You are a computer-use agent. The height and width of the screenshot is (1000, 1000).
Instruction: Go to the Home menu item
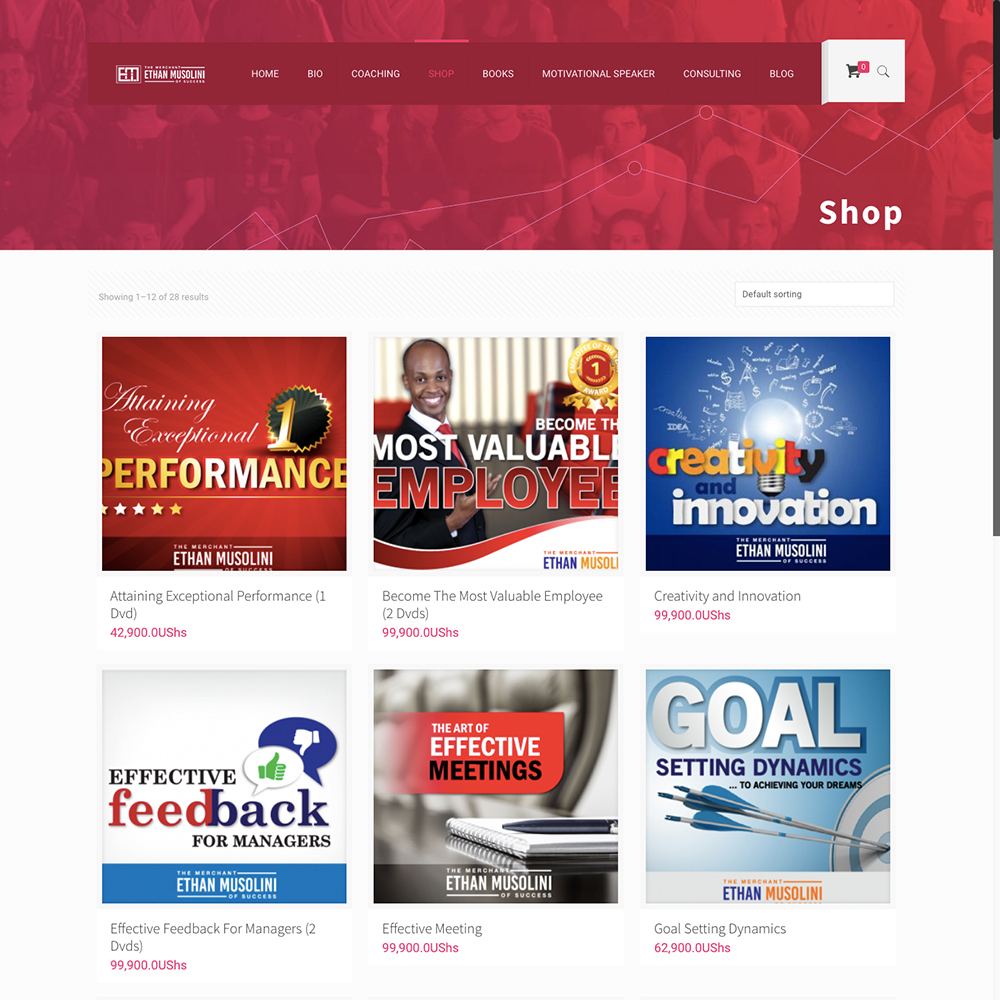[265, 74]
